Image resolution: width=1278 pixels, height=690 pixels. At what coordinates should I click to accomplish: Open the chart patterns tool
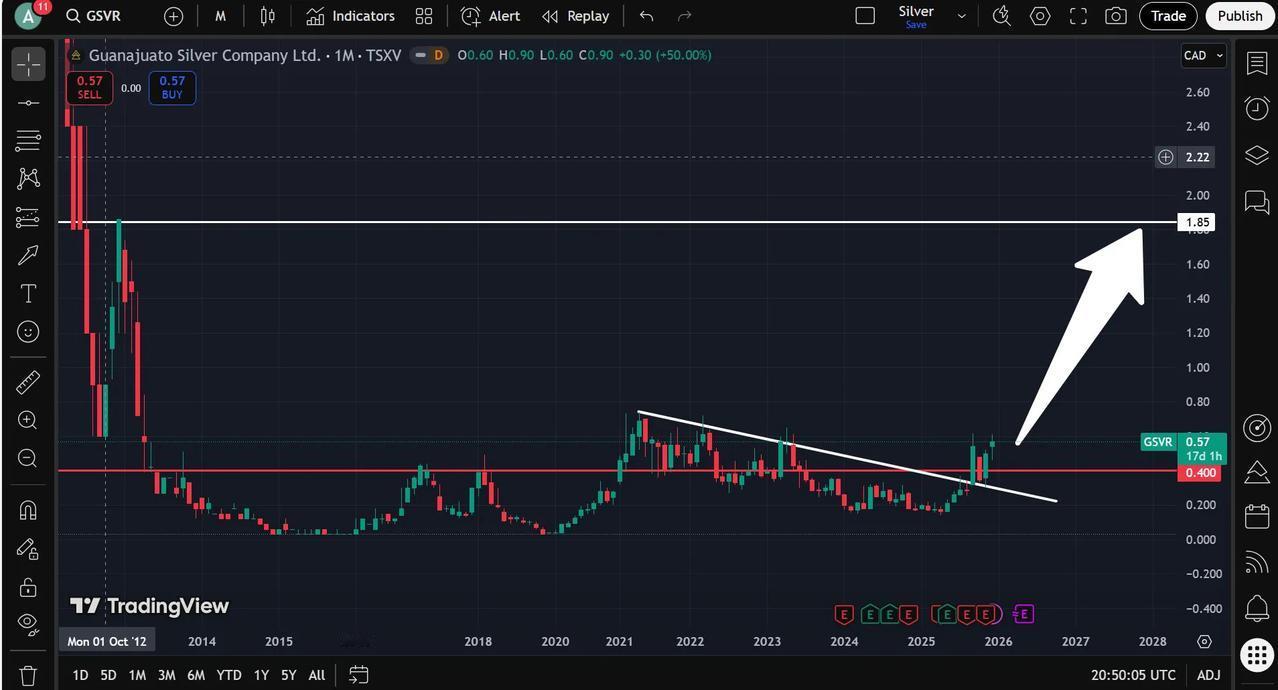point(28,179)
